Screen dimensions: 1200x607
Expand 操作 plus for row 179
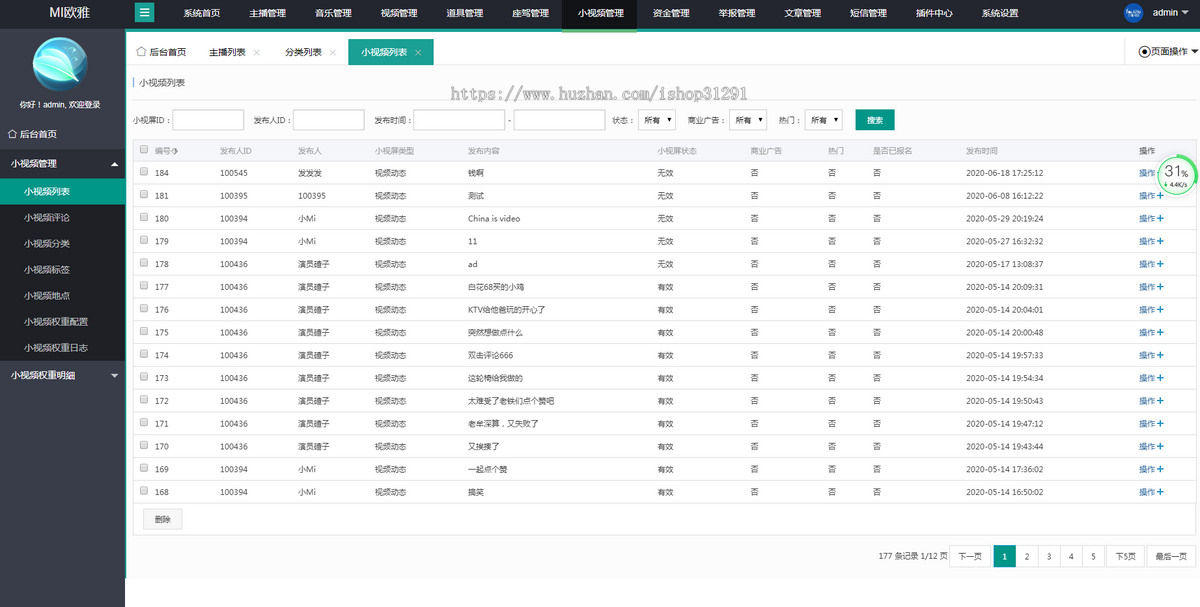[1160, 242]
